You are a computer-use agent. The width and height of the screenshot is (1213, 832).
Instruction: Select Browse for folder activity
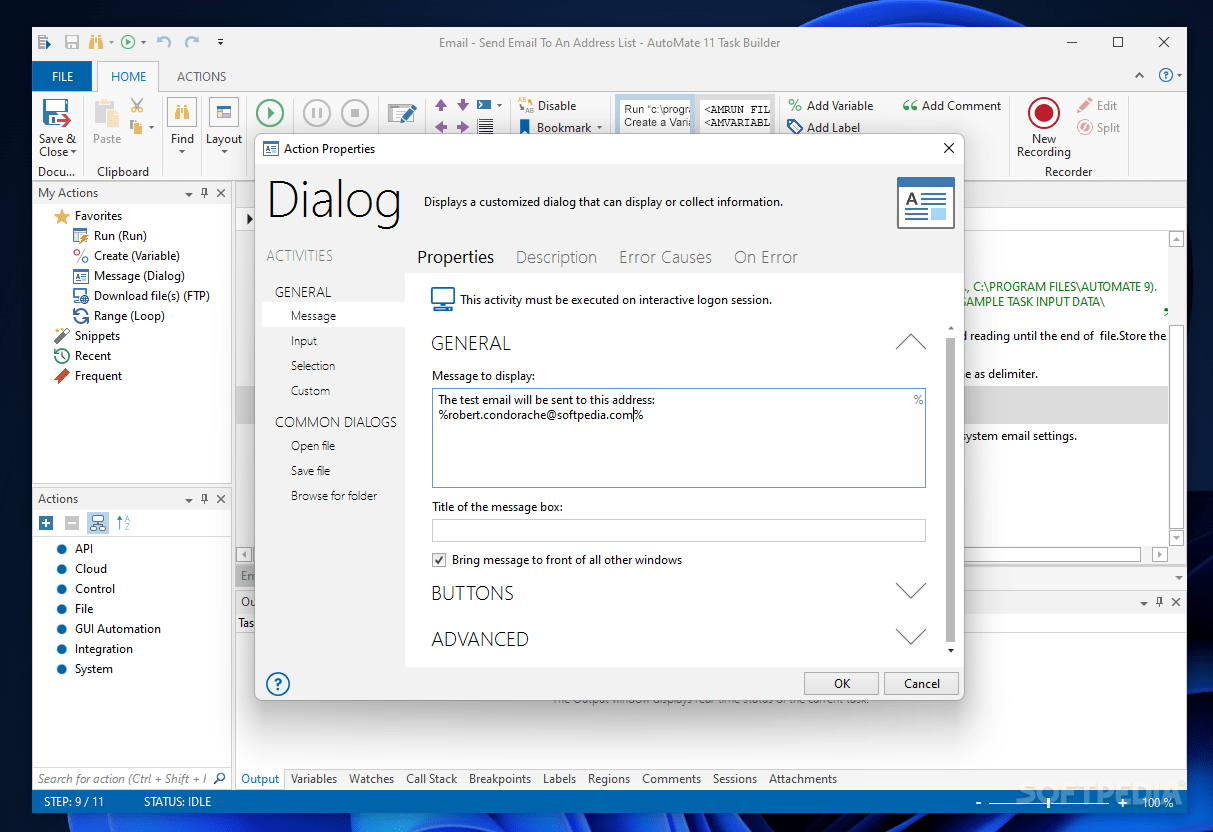point(334,496)
